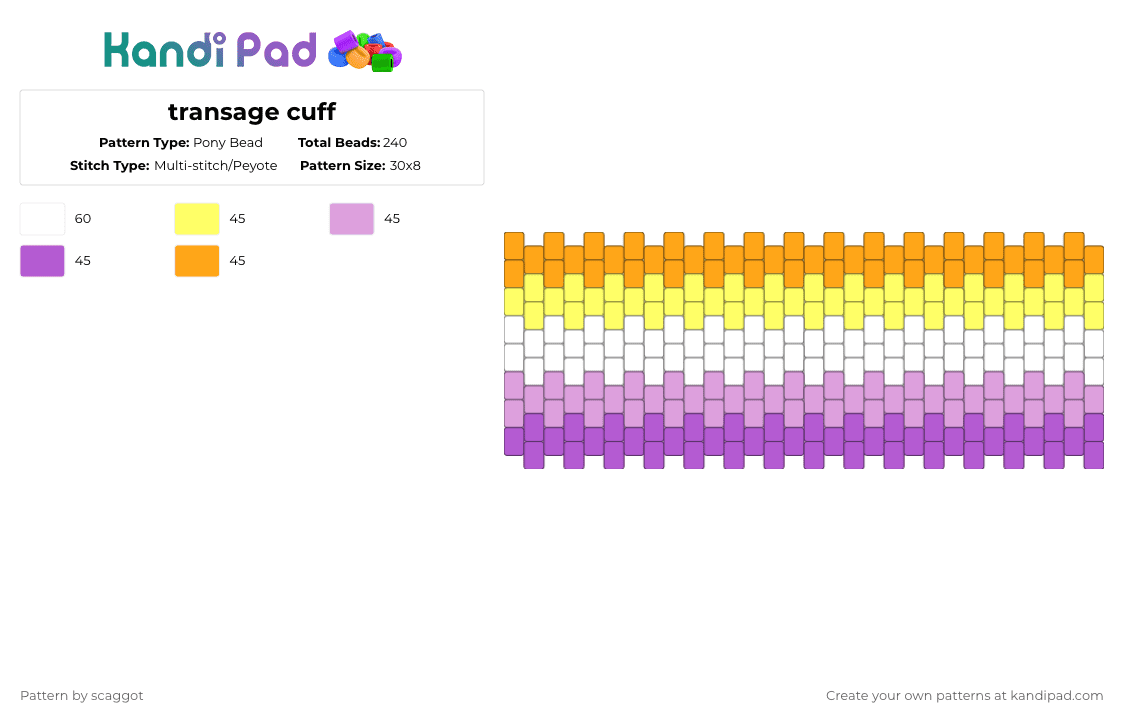Viewport: 1124px width, 720px height.
Task: Click 'Create your own patterns at kandipad.com'
Action: click(x=964, y=696)
